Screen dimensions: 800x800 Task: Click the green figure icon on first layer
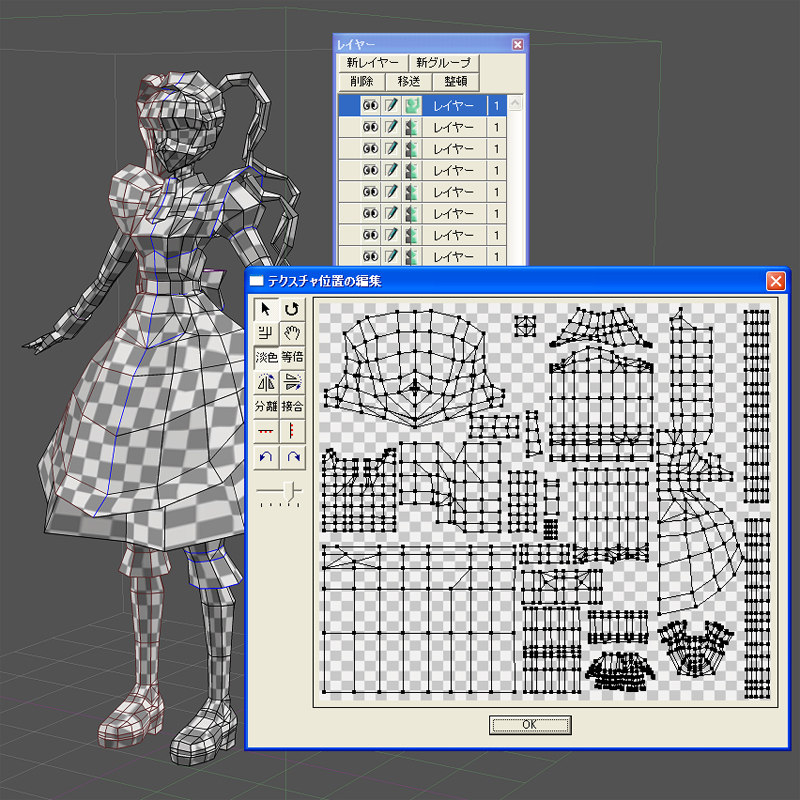point(412,106)
